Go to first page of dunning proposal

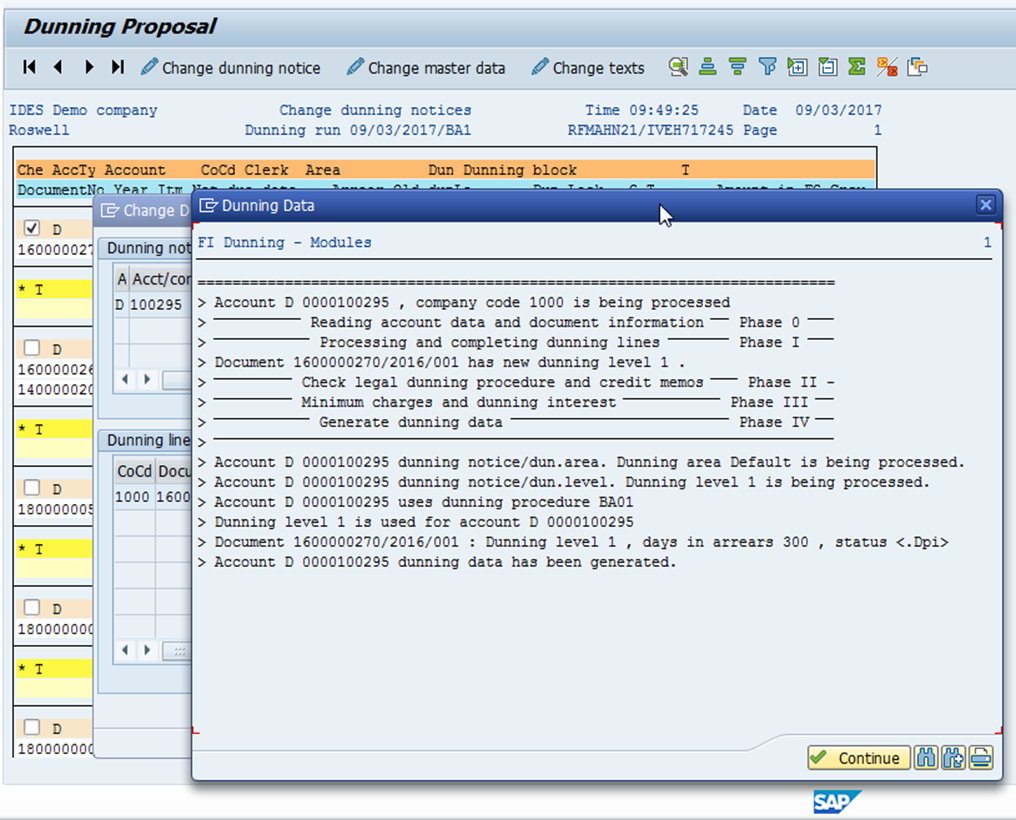click(x=29, y=67)
